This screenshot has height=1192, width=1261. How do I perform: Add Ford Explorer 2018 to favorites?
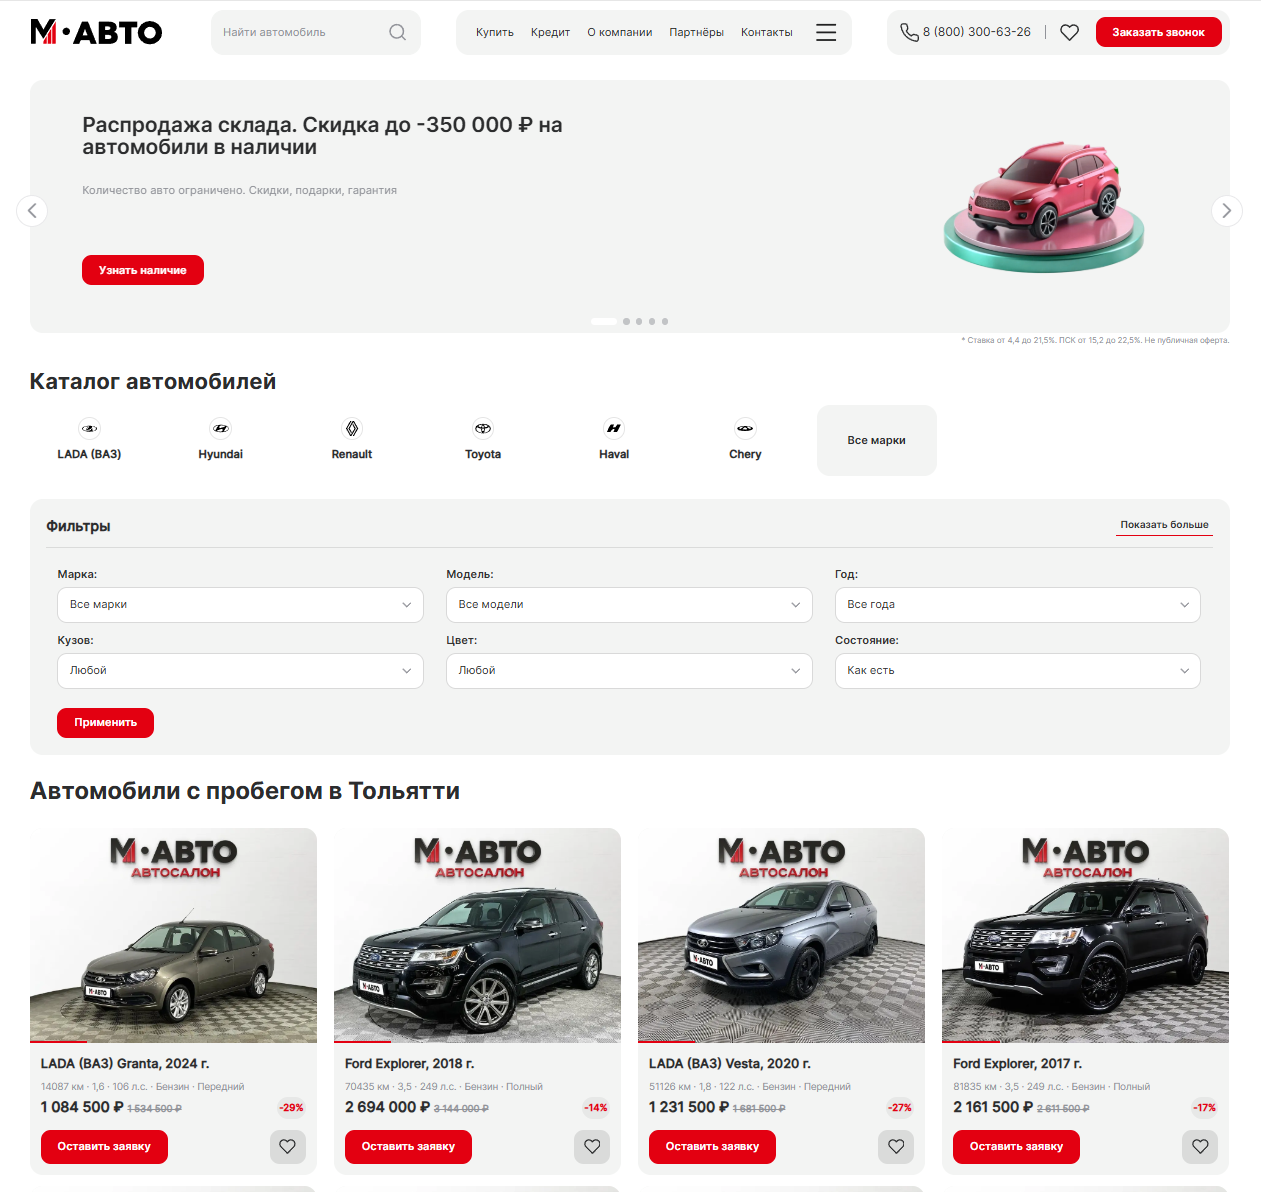pyautogui.click(x=592, y=1146)
